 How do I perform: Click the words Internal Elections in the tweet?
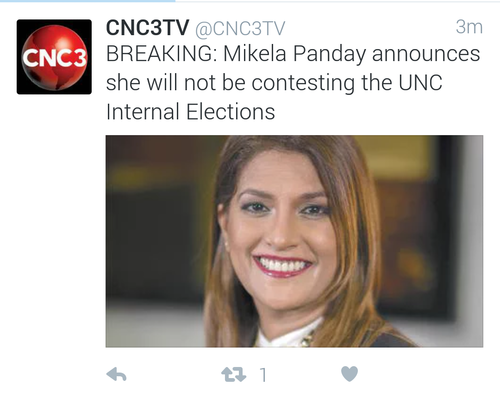click(191, 112)
